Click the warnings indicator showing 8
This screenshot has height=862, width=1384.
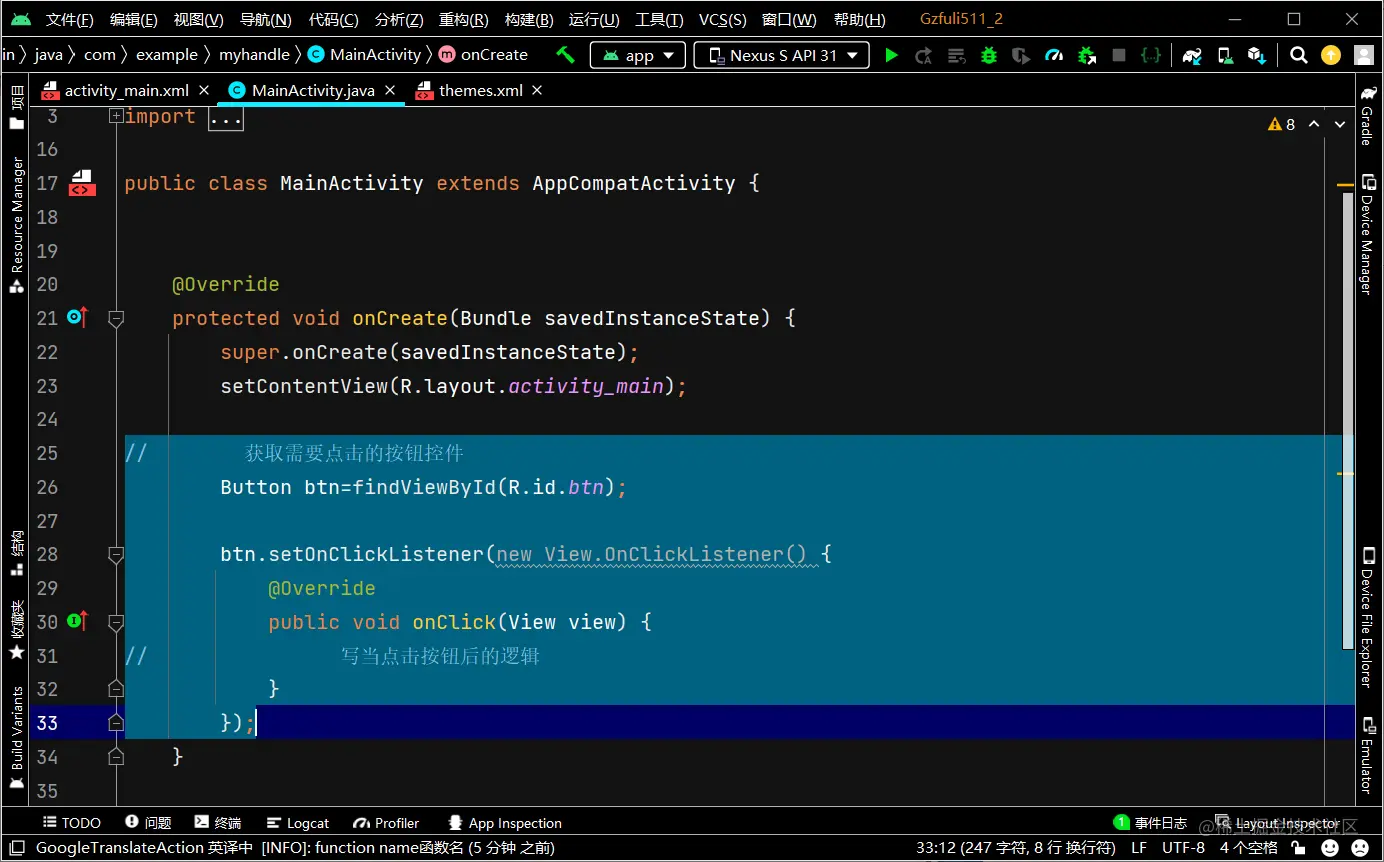[1282, 124]
